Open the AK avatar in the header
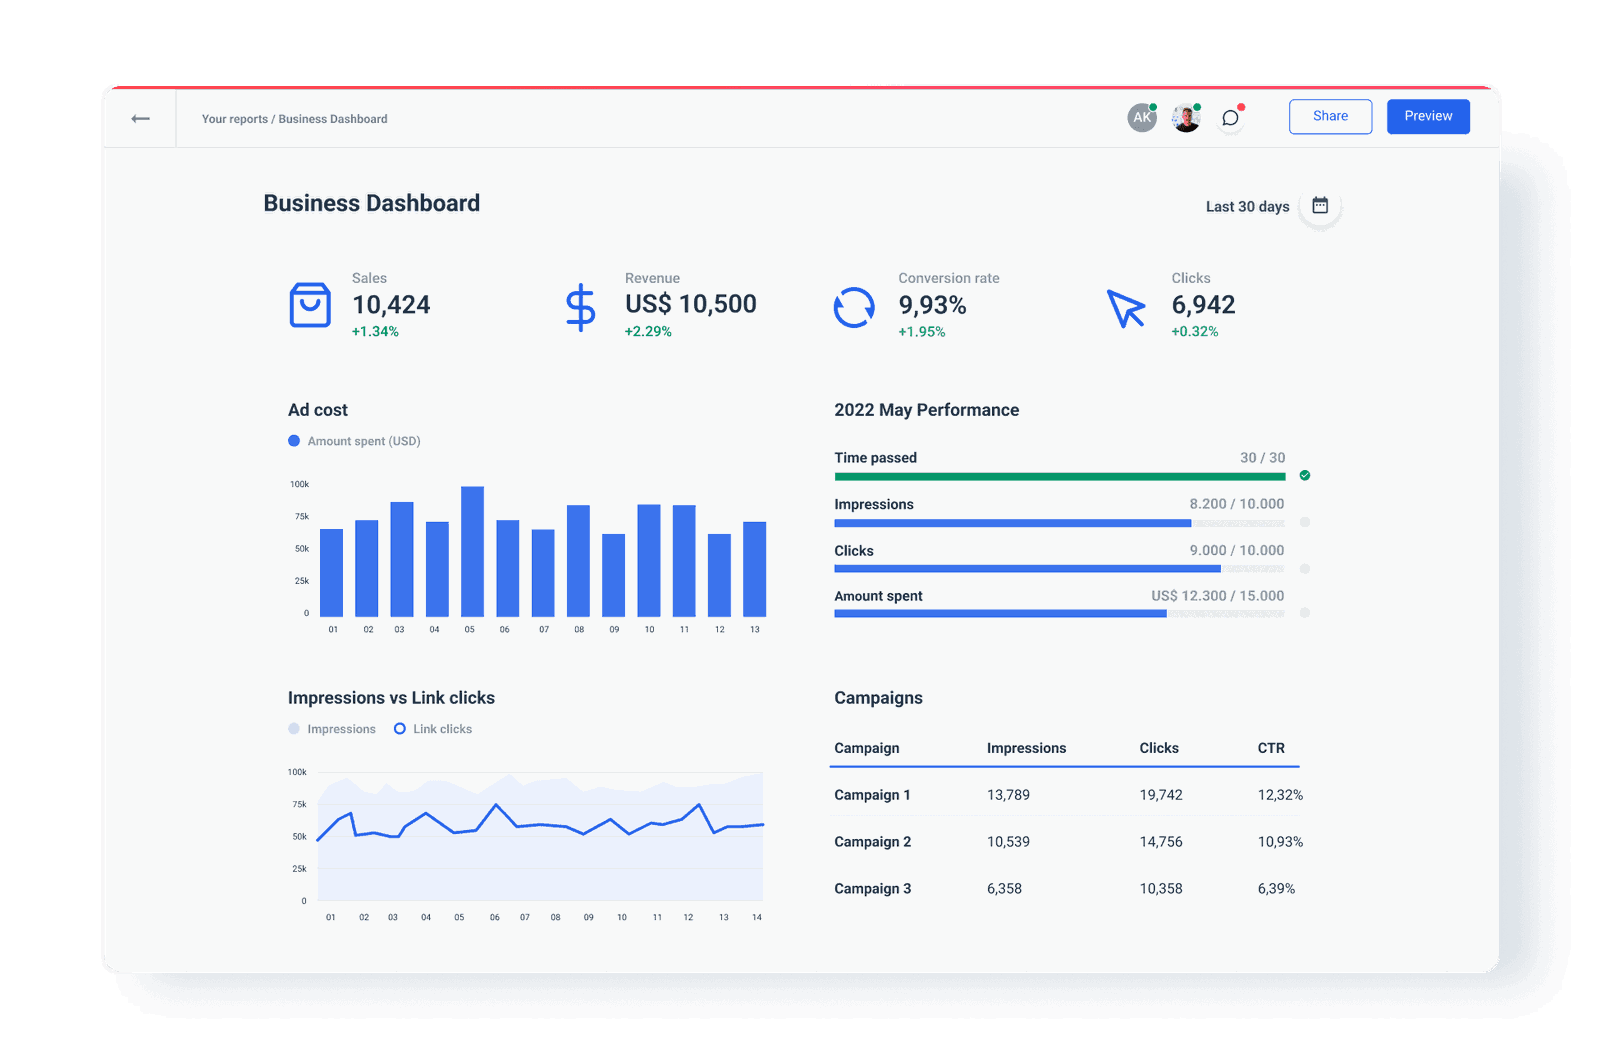 click(1141, 117)
